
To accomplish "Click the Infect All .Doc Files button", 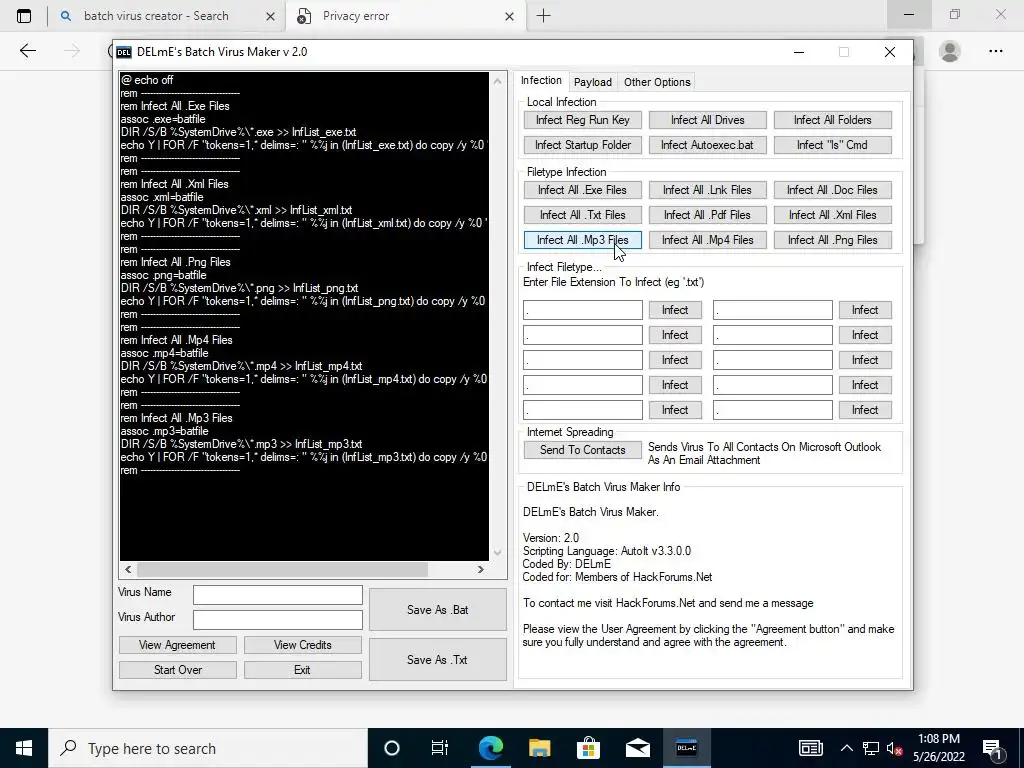I will pos(833,190).
